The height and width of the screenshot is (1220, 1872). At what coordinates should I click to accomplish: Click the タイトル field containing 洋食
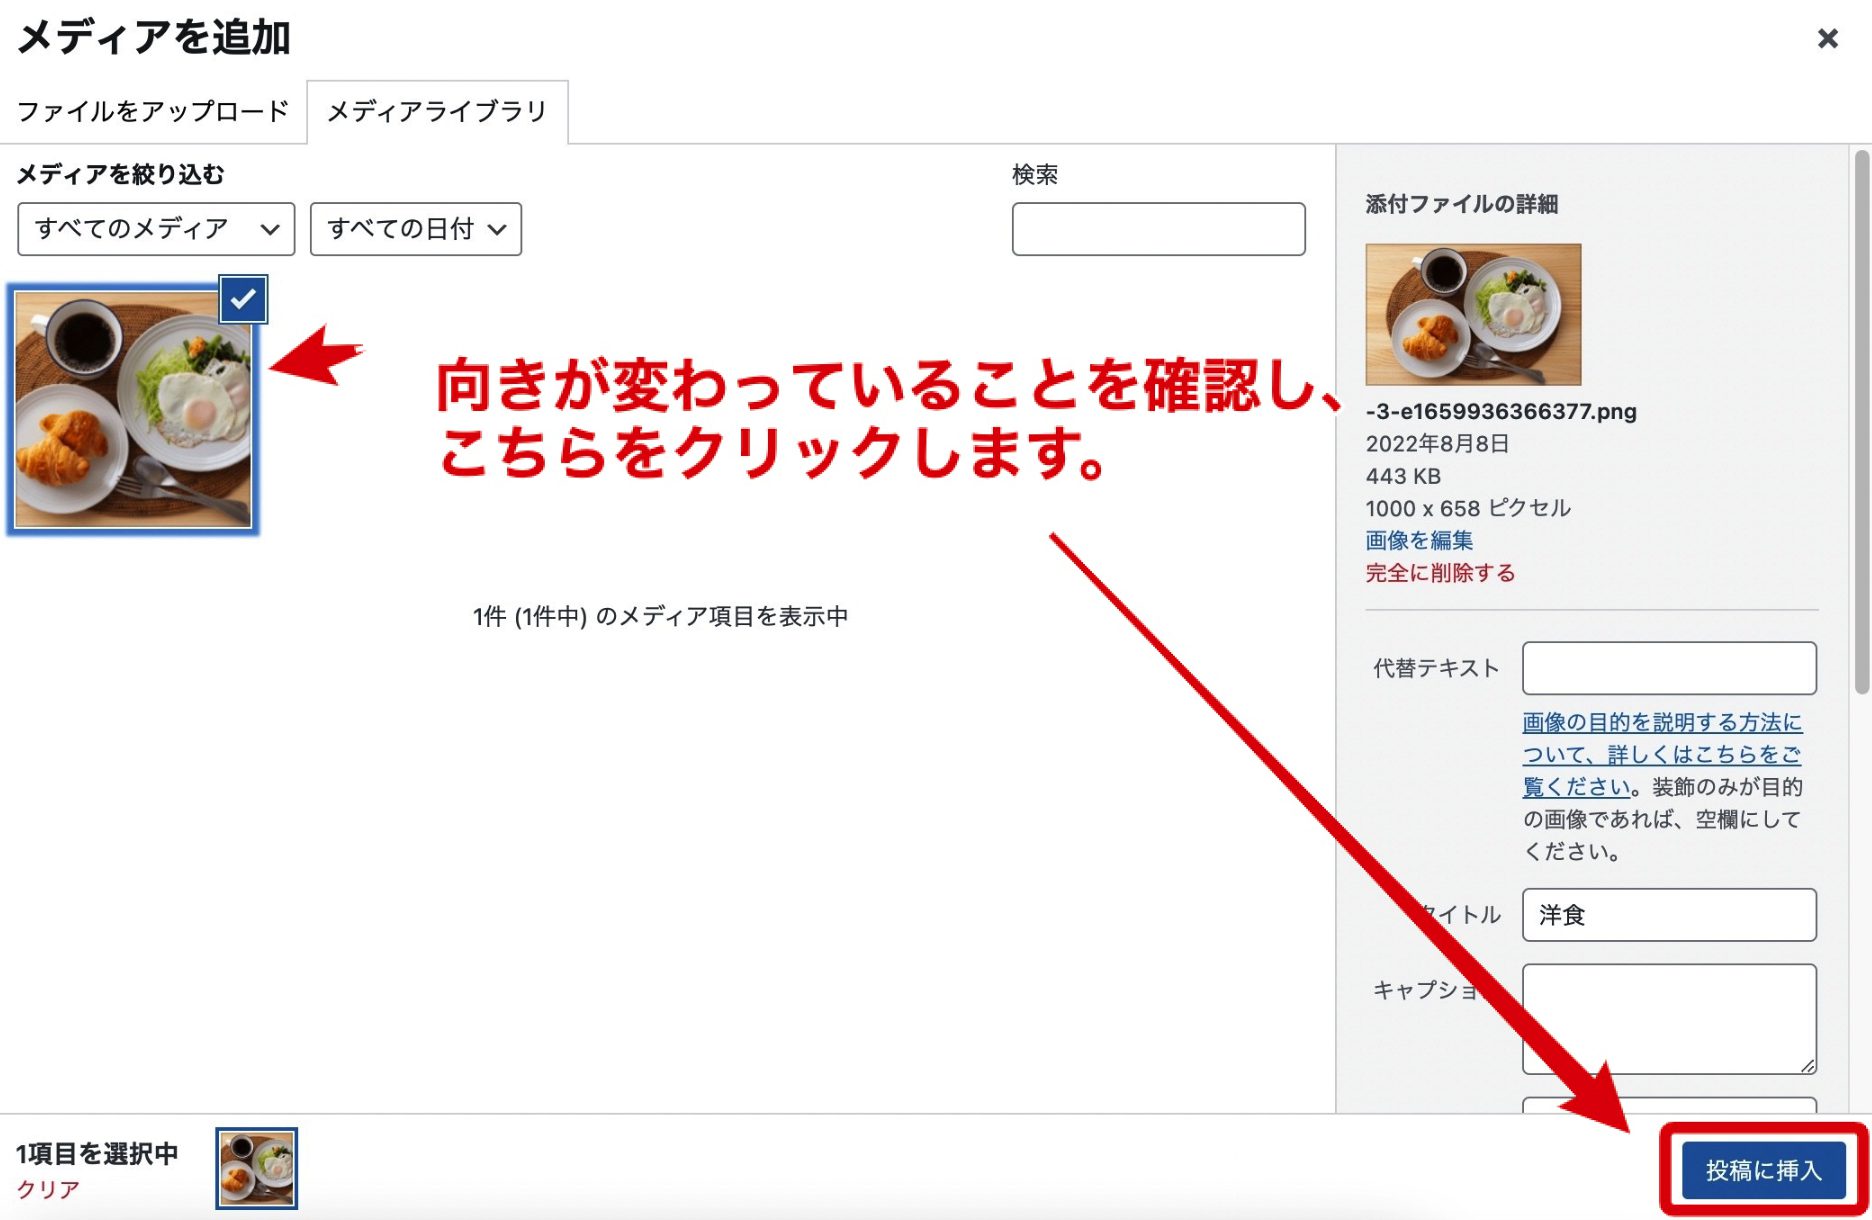pos(1669,915)
